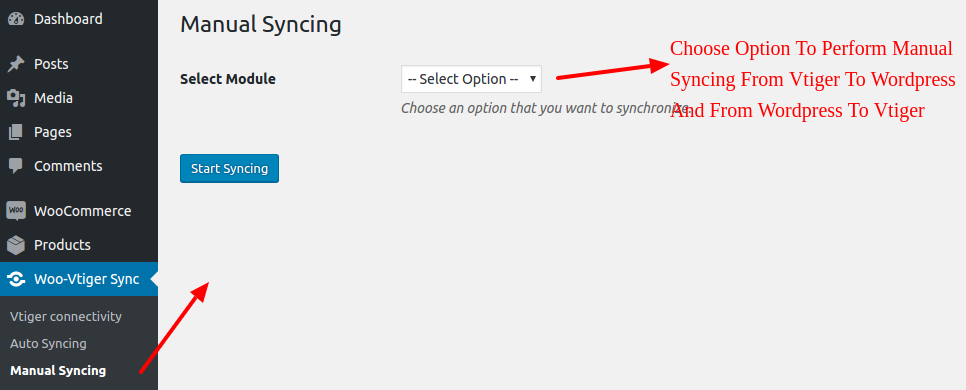Screen dimensions: 966x390
Task: Click the Dashboard gauge icon
Action: click(x=16, y=19)
